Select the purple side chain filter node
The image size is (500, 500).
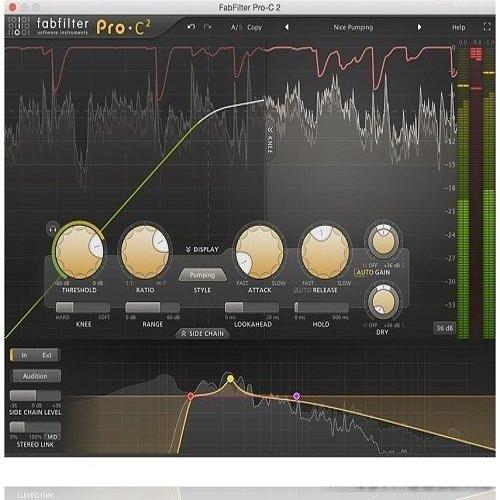296,396
